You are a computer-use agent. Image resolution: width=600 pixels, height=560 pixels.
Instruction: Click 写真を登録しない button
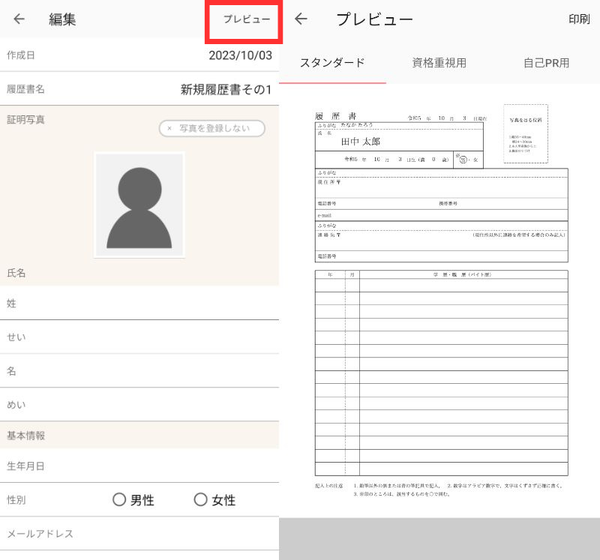[212, 128]
